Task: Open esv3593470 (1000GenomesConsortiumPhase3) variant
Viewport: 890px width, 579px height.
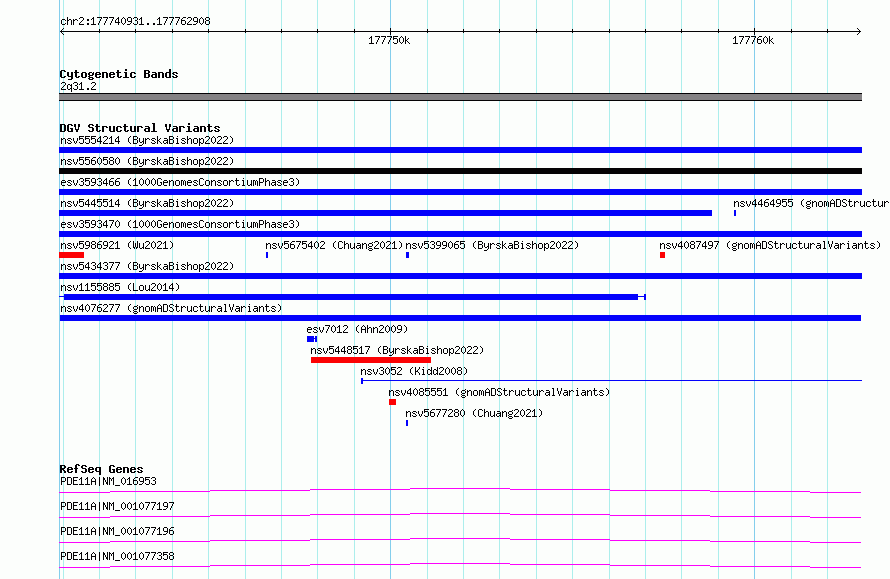Action: click(180, 224)
